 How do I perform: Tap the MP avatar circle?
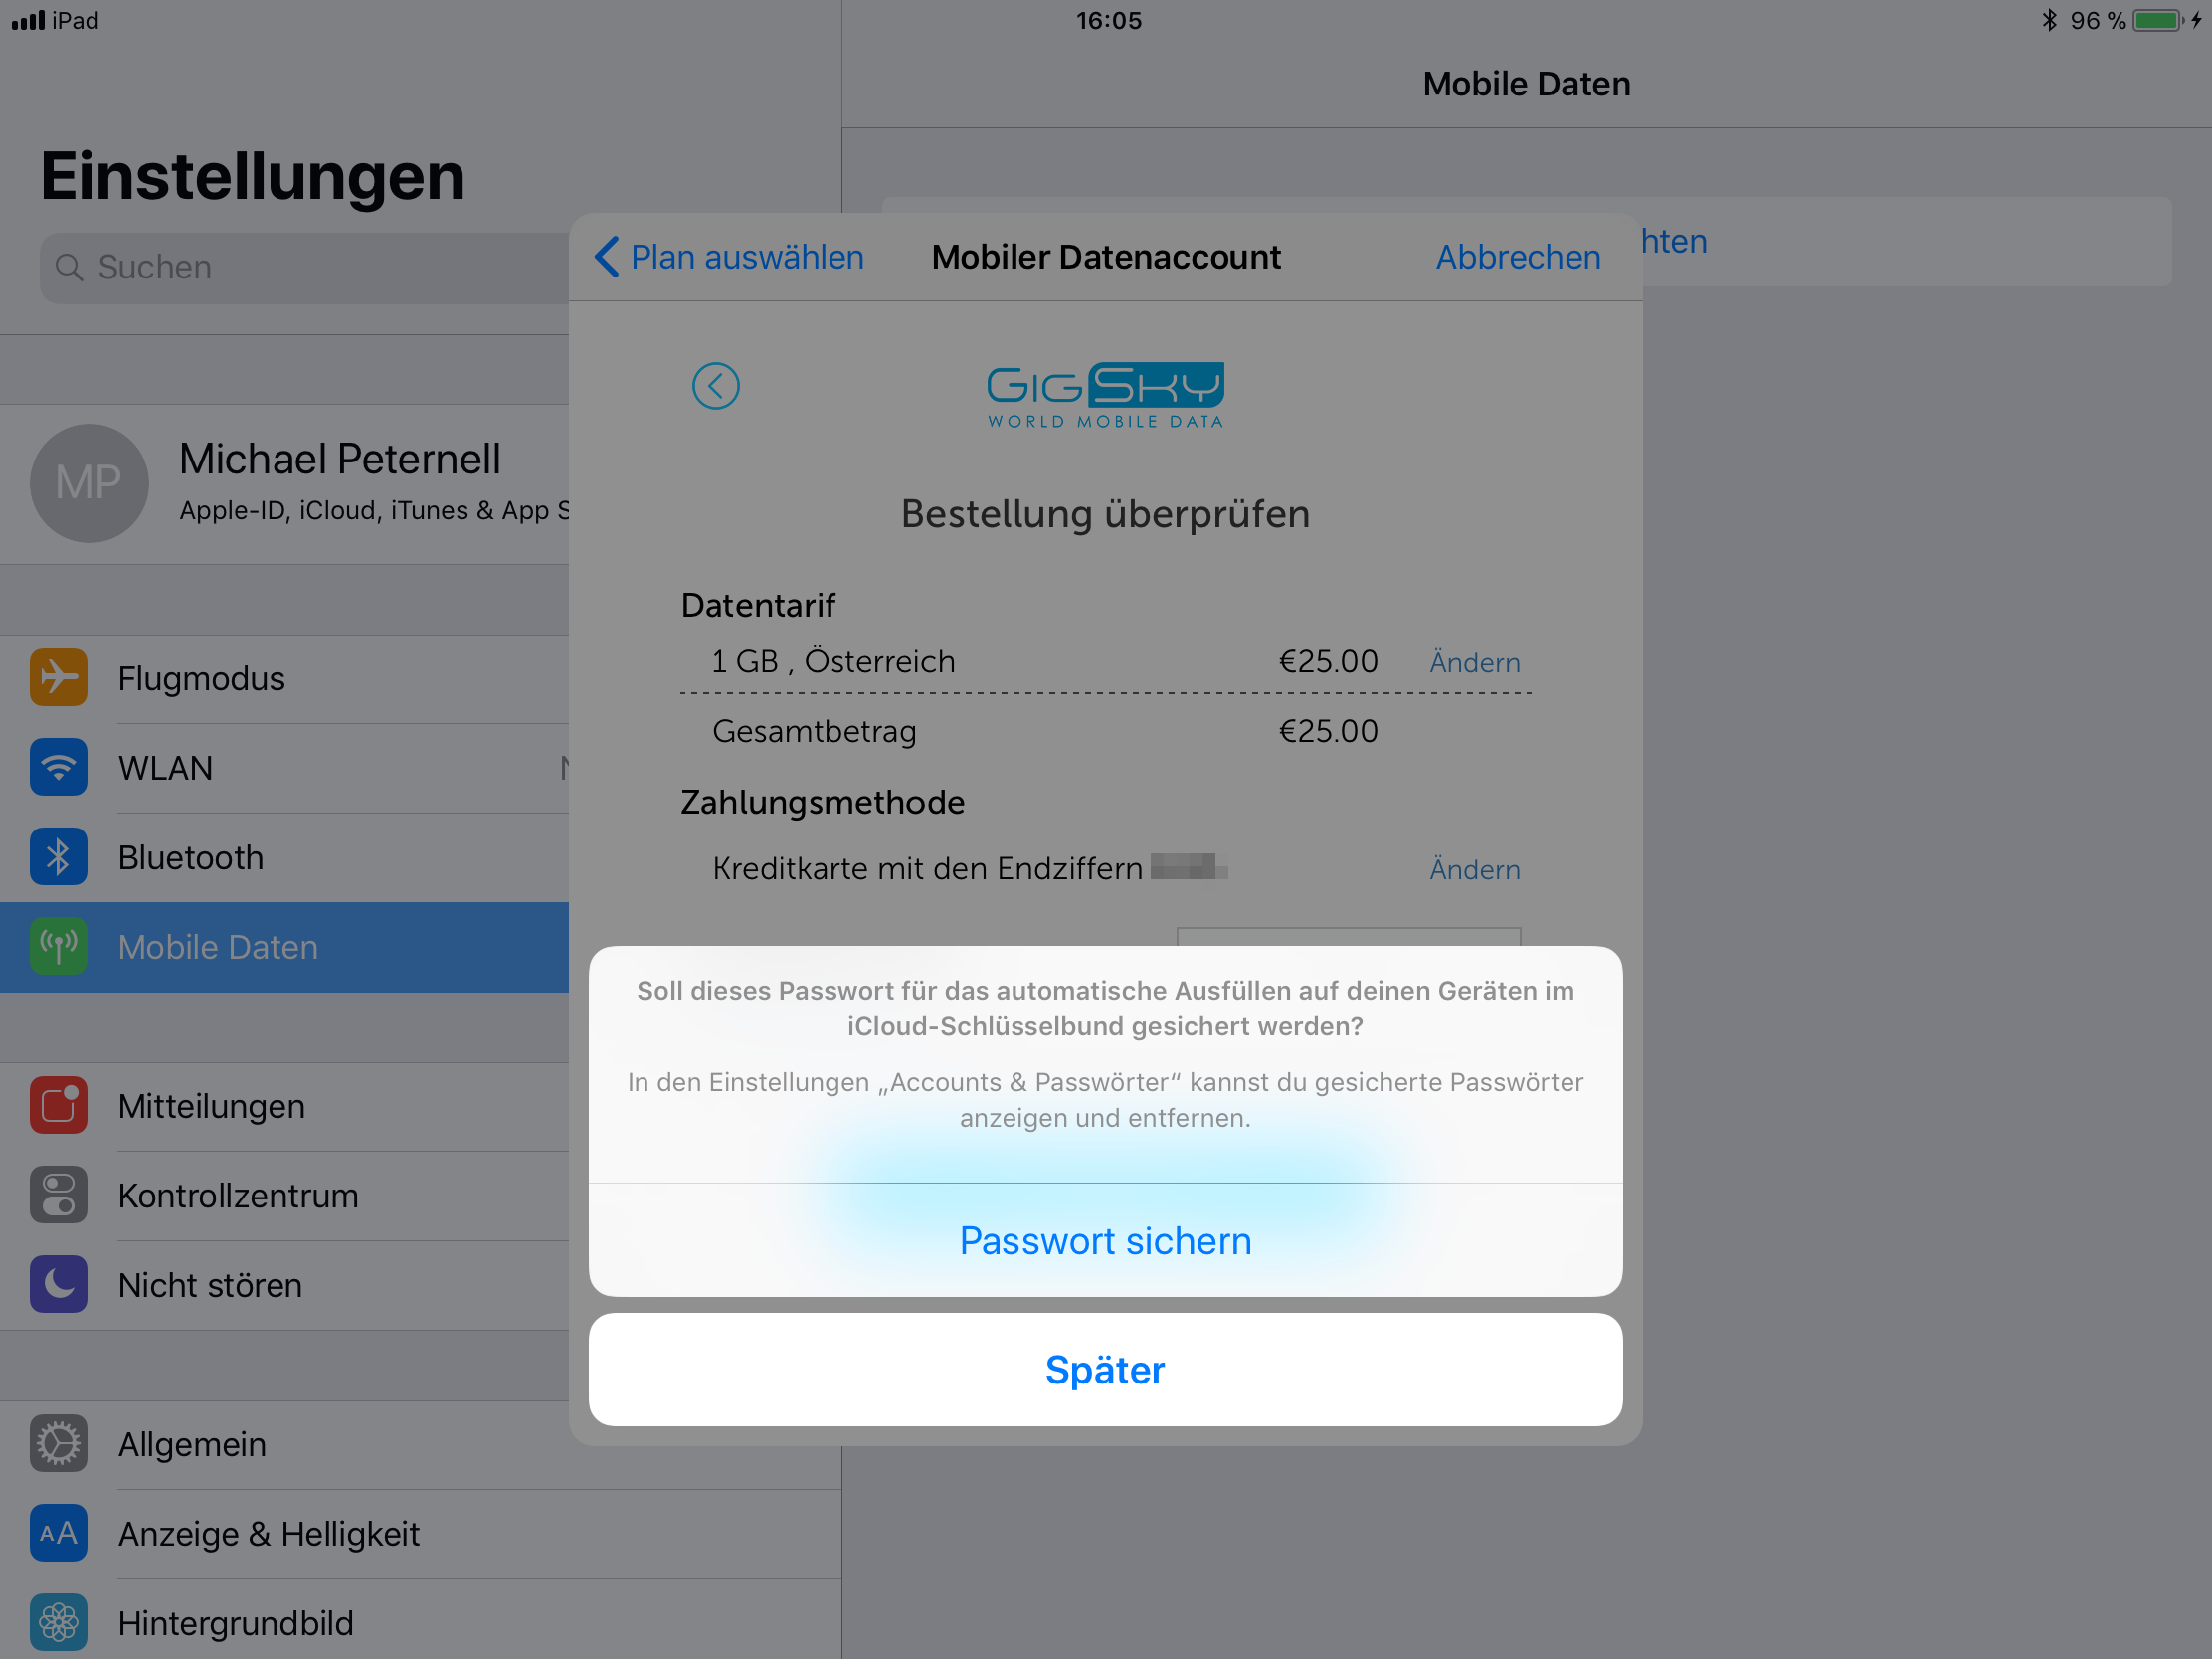tap(89, 484)
